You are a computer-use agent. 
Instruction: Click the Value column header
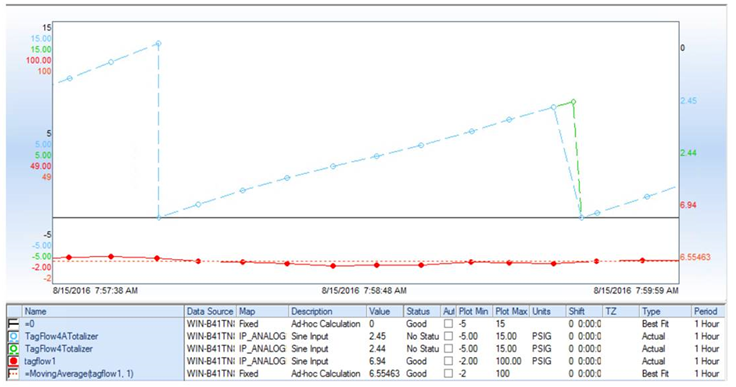(x=385, y=311)
